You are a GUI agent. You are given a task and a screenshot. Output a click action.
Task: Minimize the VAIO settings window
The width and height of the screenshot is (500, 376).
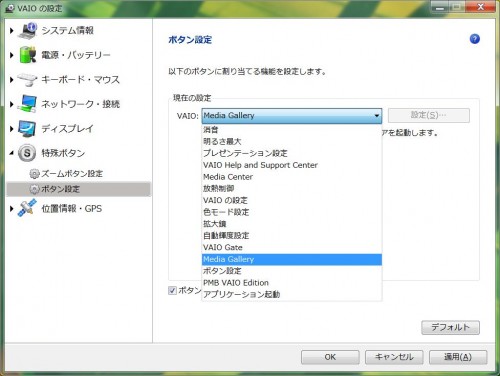pos(440,7)
